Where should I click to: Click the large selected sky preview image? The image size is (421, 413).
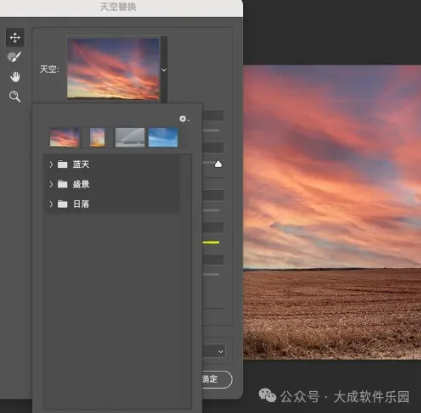113,68
